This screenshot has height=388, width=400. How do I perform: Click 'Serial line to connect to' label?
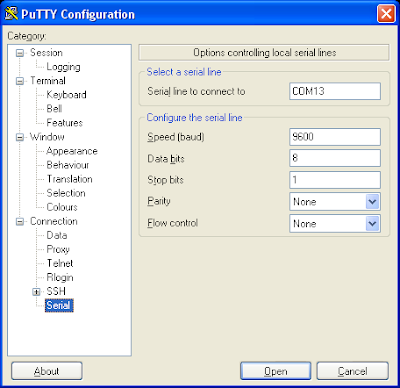coord(196,91)
